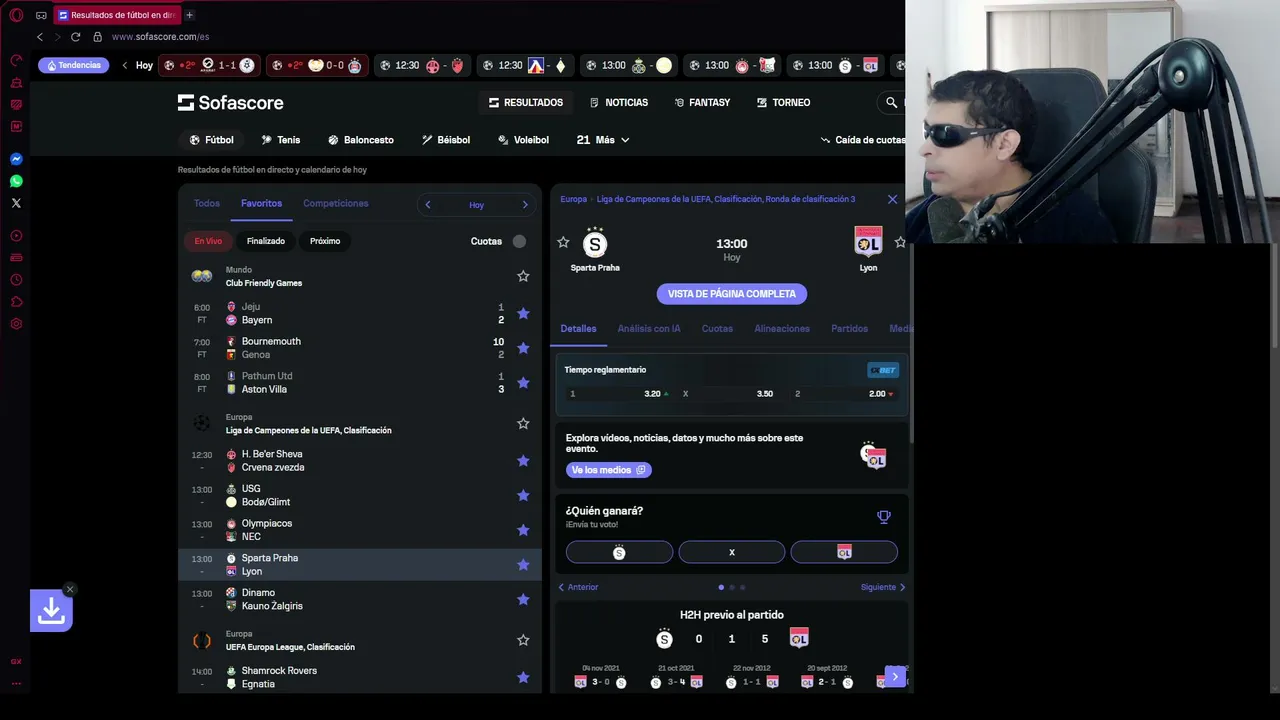Open the Caída de cuotas menu
The width and height of the screenshot is (1280, 720).
(x=862, y=140)
